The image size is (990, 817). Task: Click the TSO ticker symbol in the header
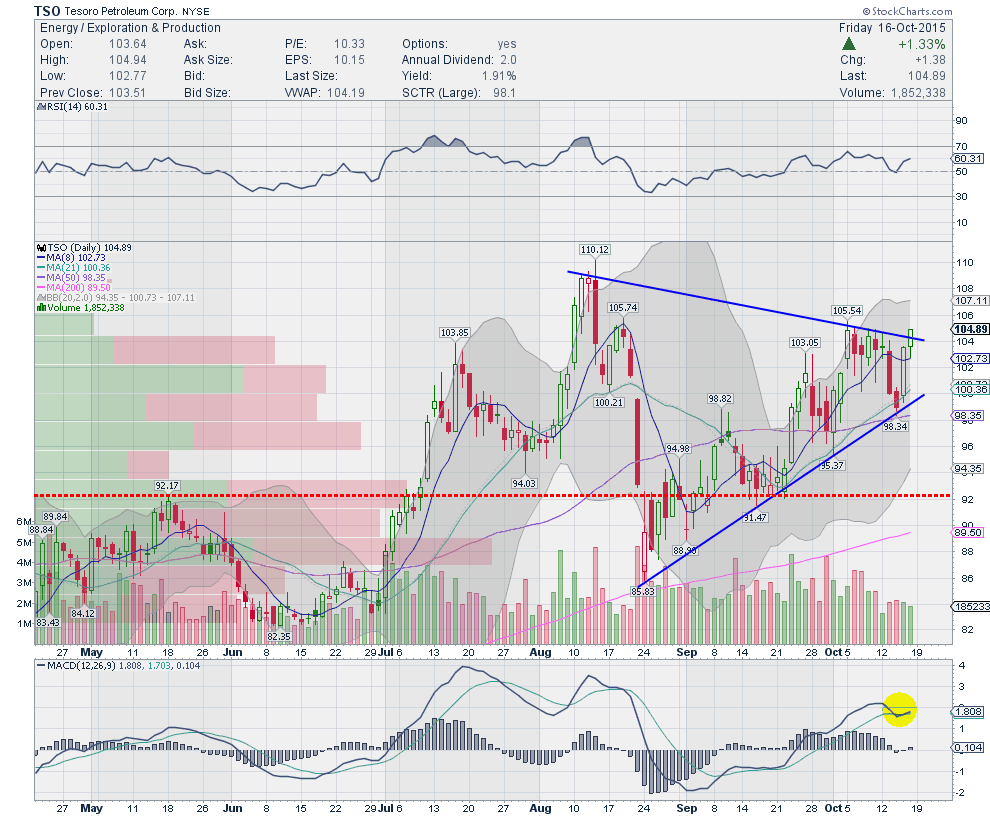[x=47, y=11]
